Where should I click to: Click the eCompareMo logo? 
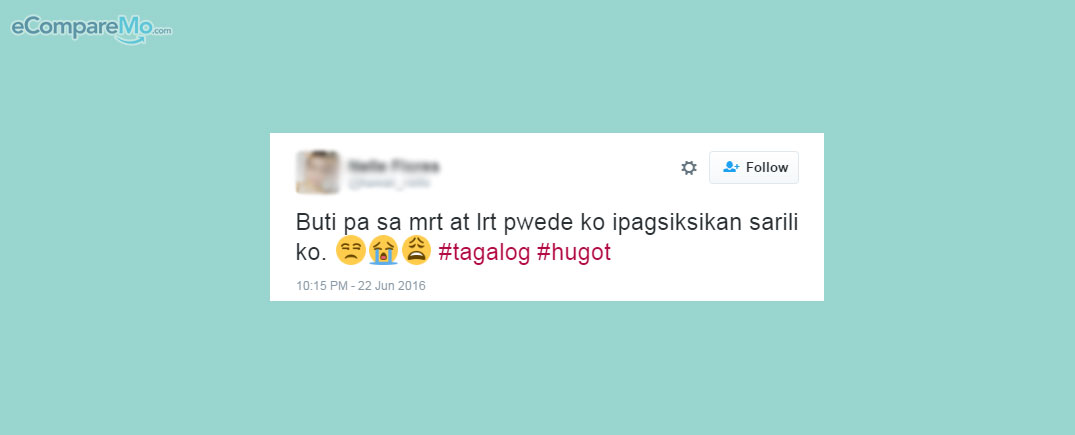[x=91, y=29]
